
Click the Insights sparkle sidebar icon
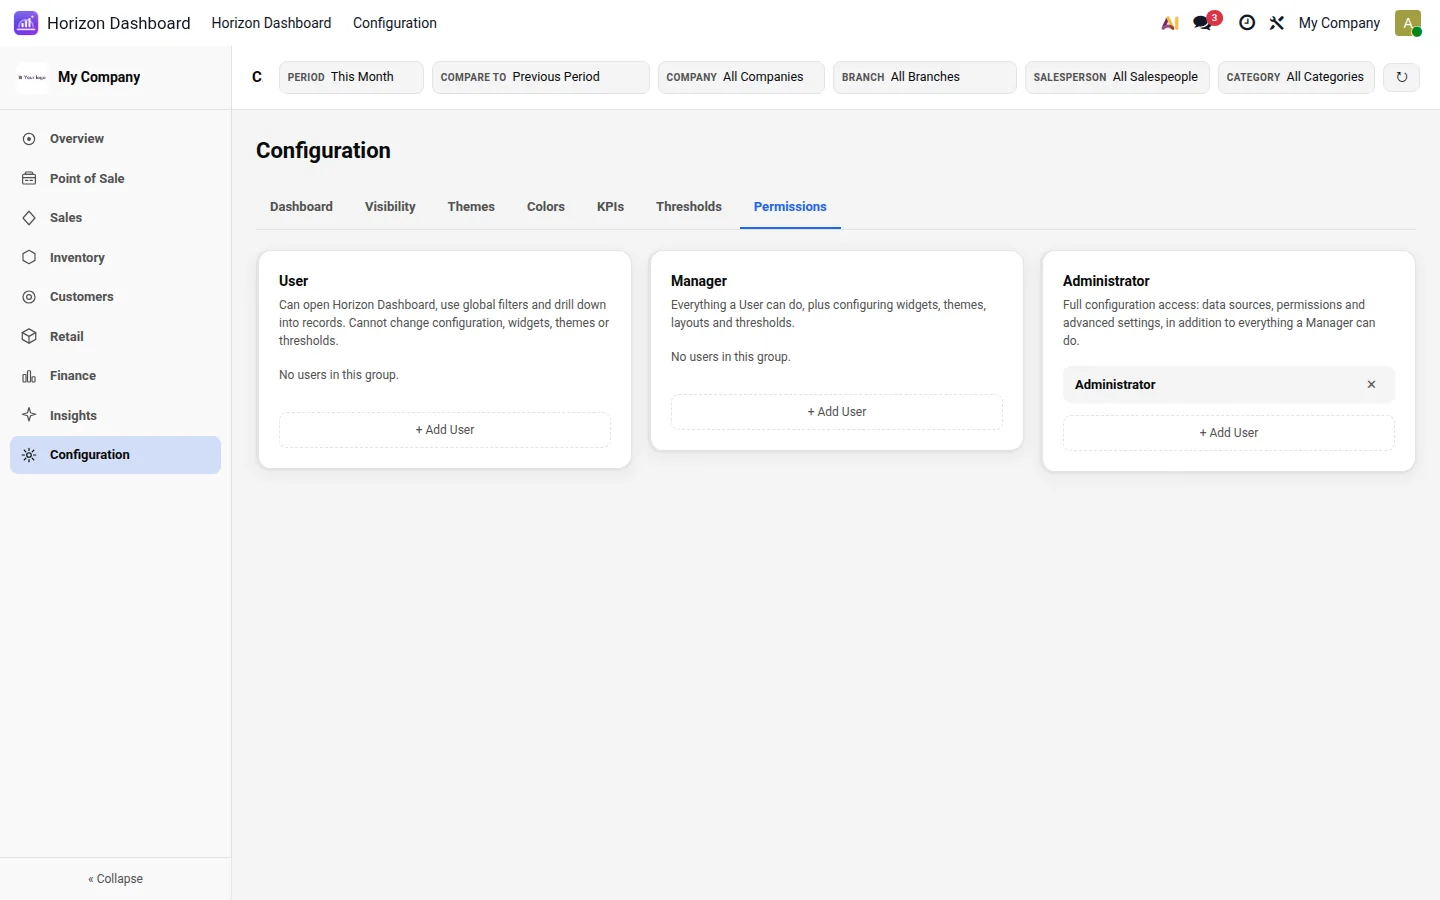pos(29,415)
